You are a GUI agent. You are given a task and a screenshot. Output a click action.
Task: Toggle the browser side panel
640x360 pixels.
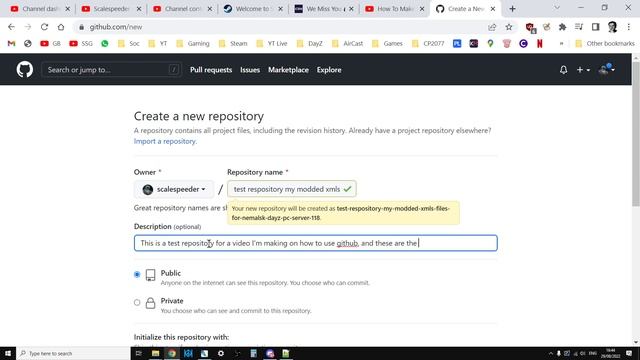pyautogui.click(x=596, y=27)
